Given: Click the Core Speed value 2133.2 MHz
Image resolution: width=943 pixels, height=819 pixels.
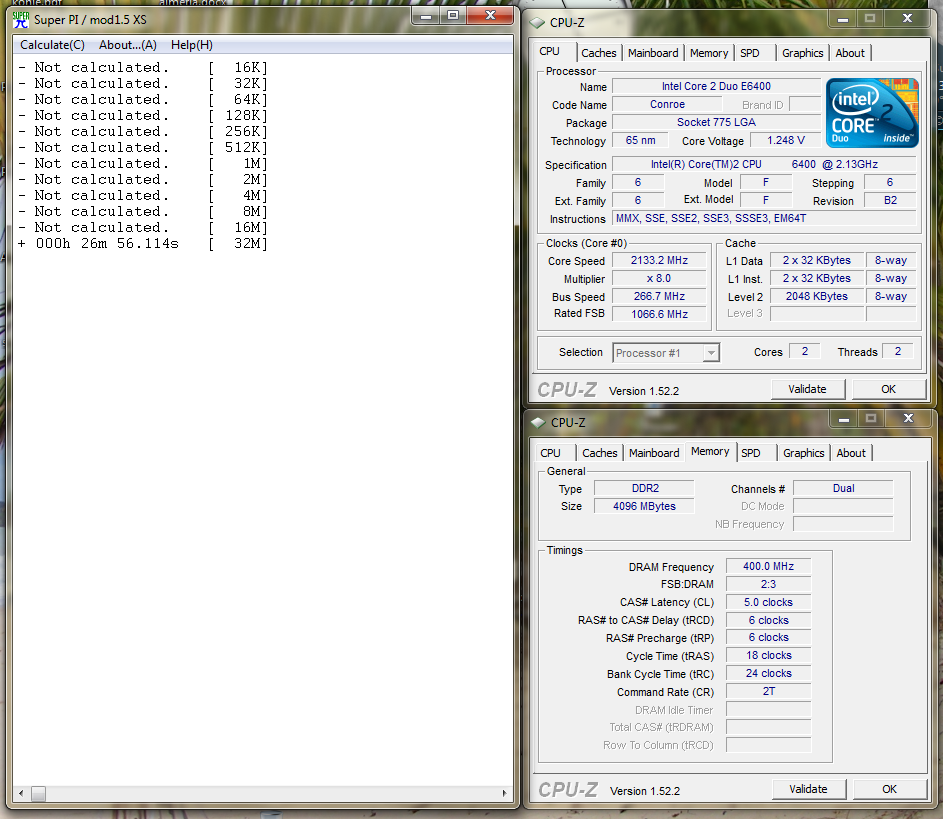Looking at the screenshot, I should click(659, 260).
